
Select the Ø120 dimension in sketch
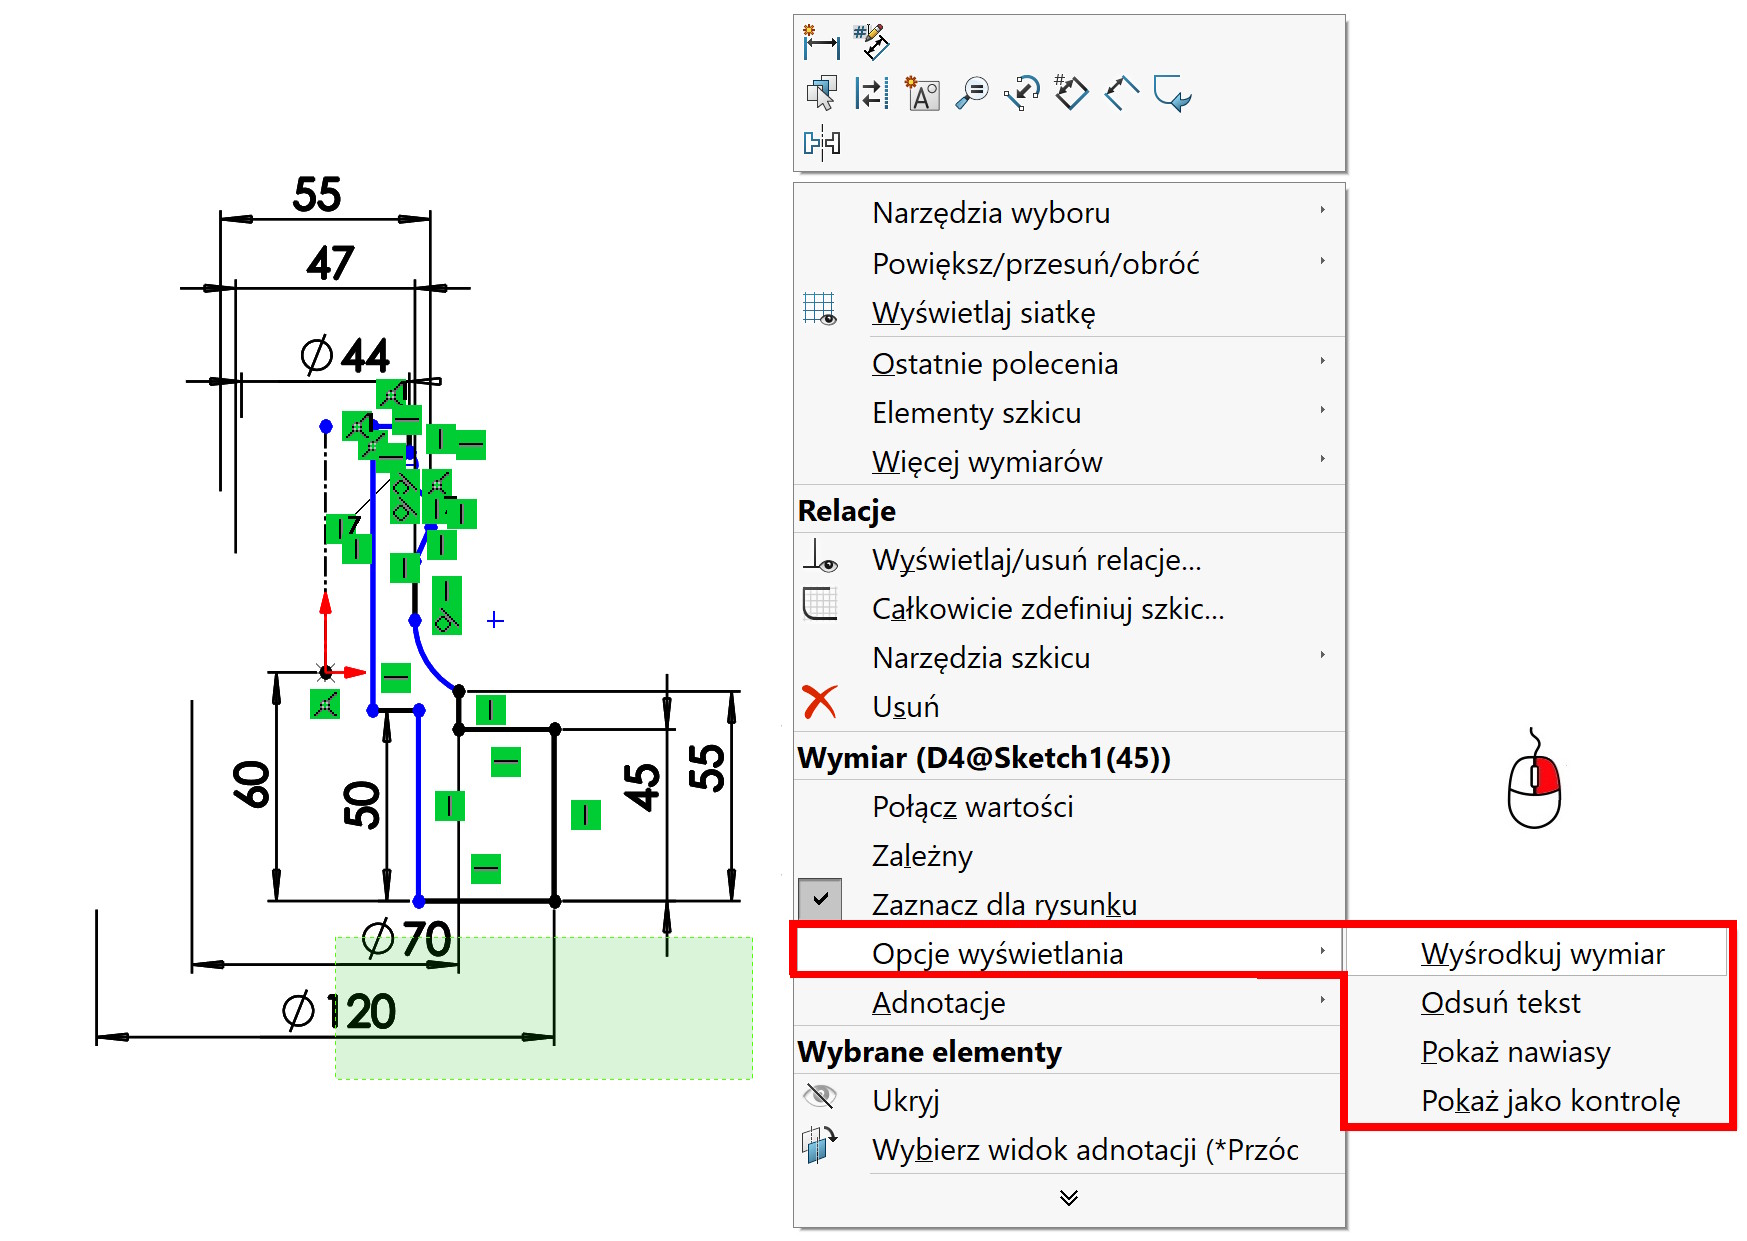point(340,1012)
